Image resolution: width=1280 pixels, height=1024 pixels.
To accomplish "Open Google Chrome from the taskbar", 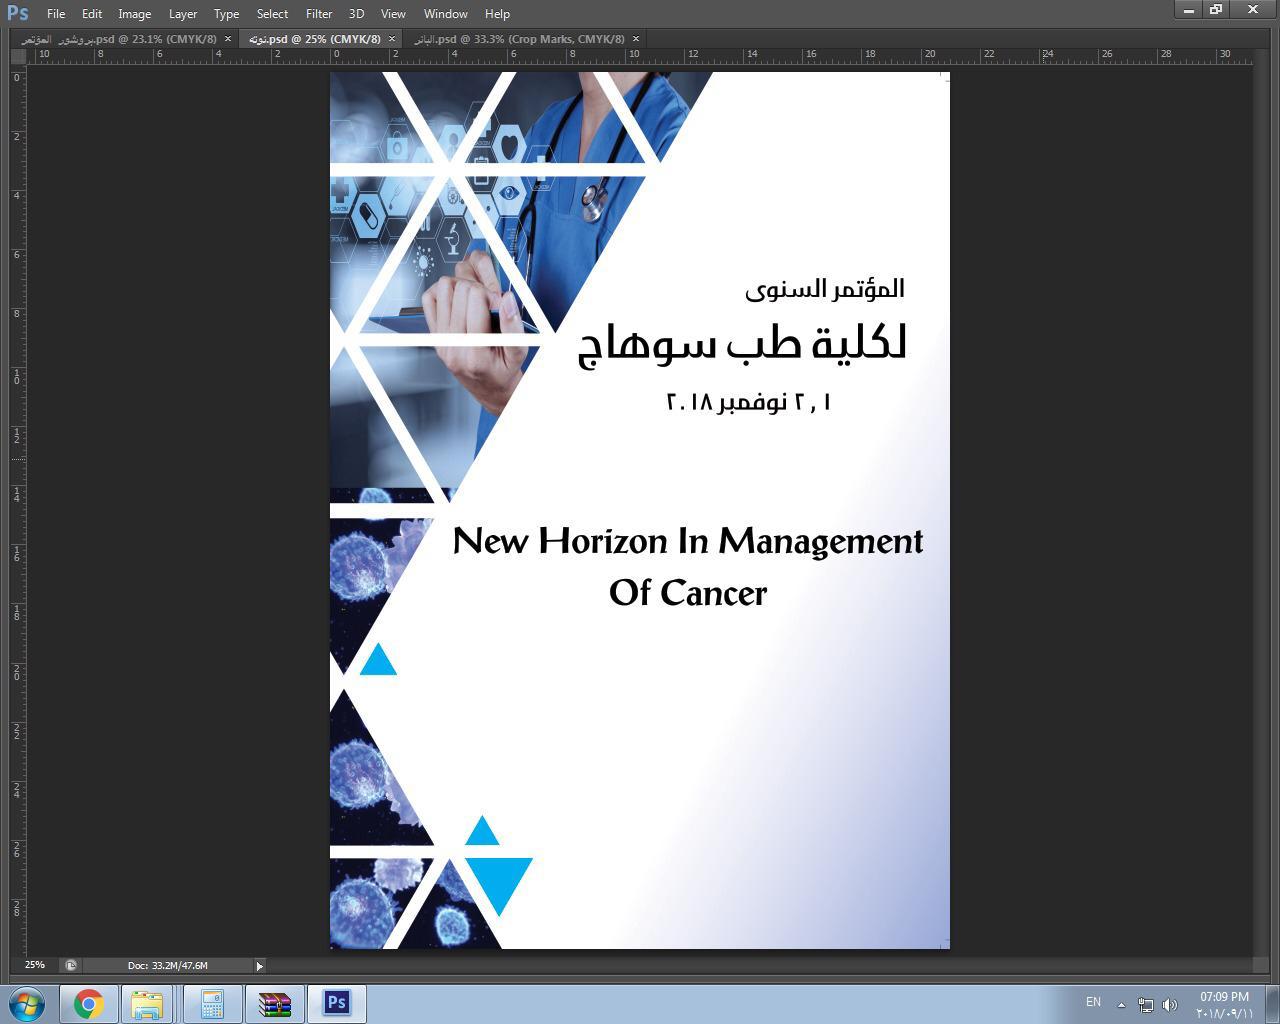I will pyautogui.click(x=88, y=1003).
